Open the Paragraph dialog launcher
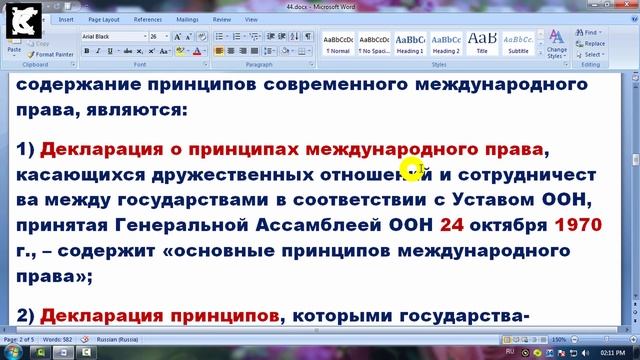The image size is (640, 360). (x=311, y=64)
